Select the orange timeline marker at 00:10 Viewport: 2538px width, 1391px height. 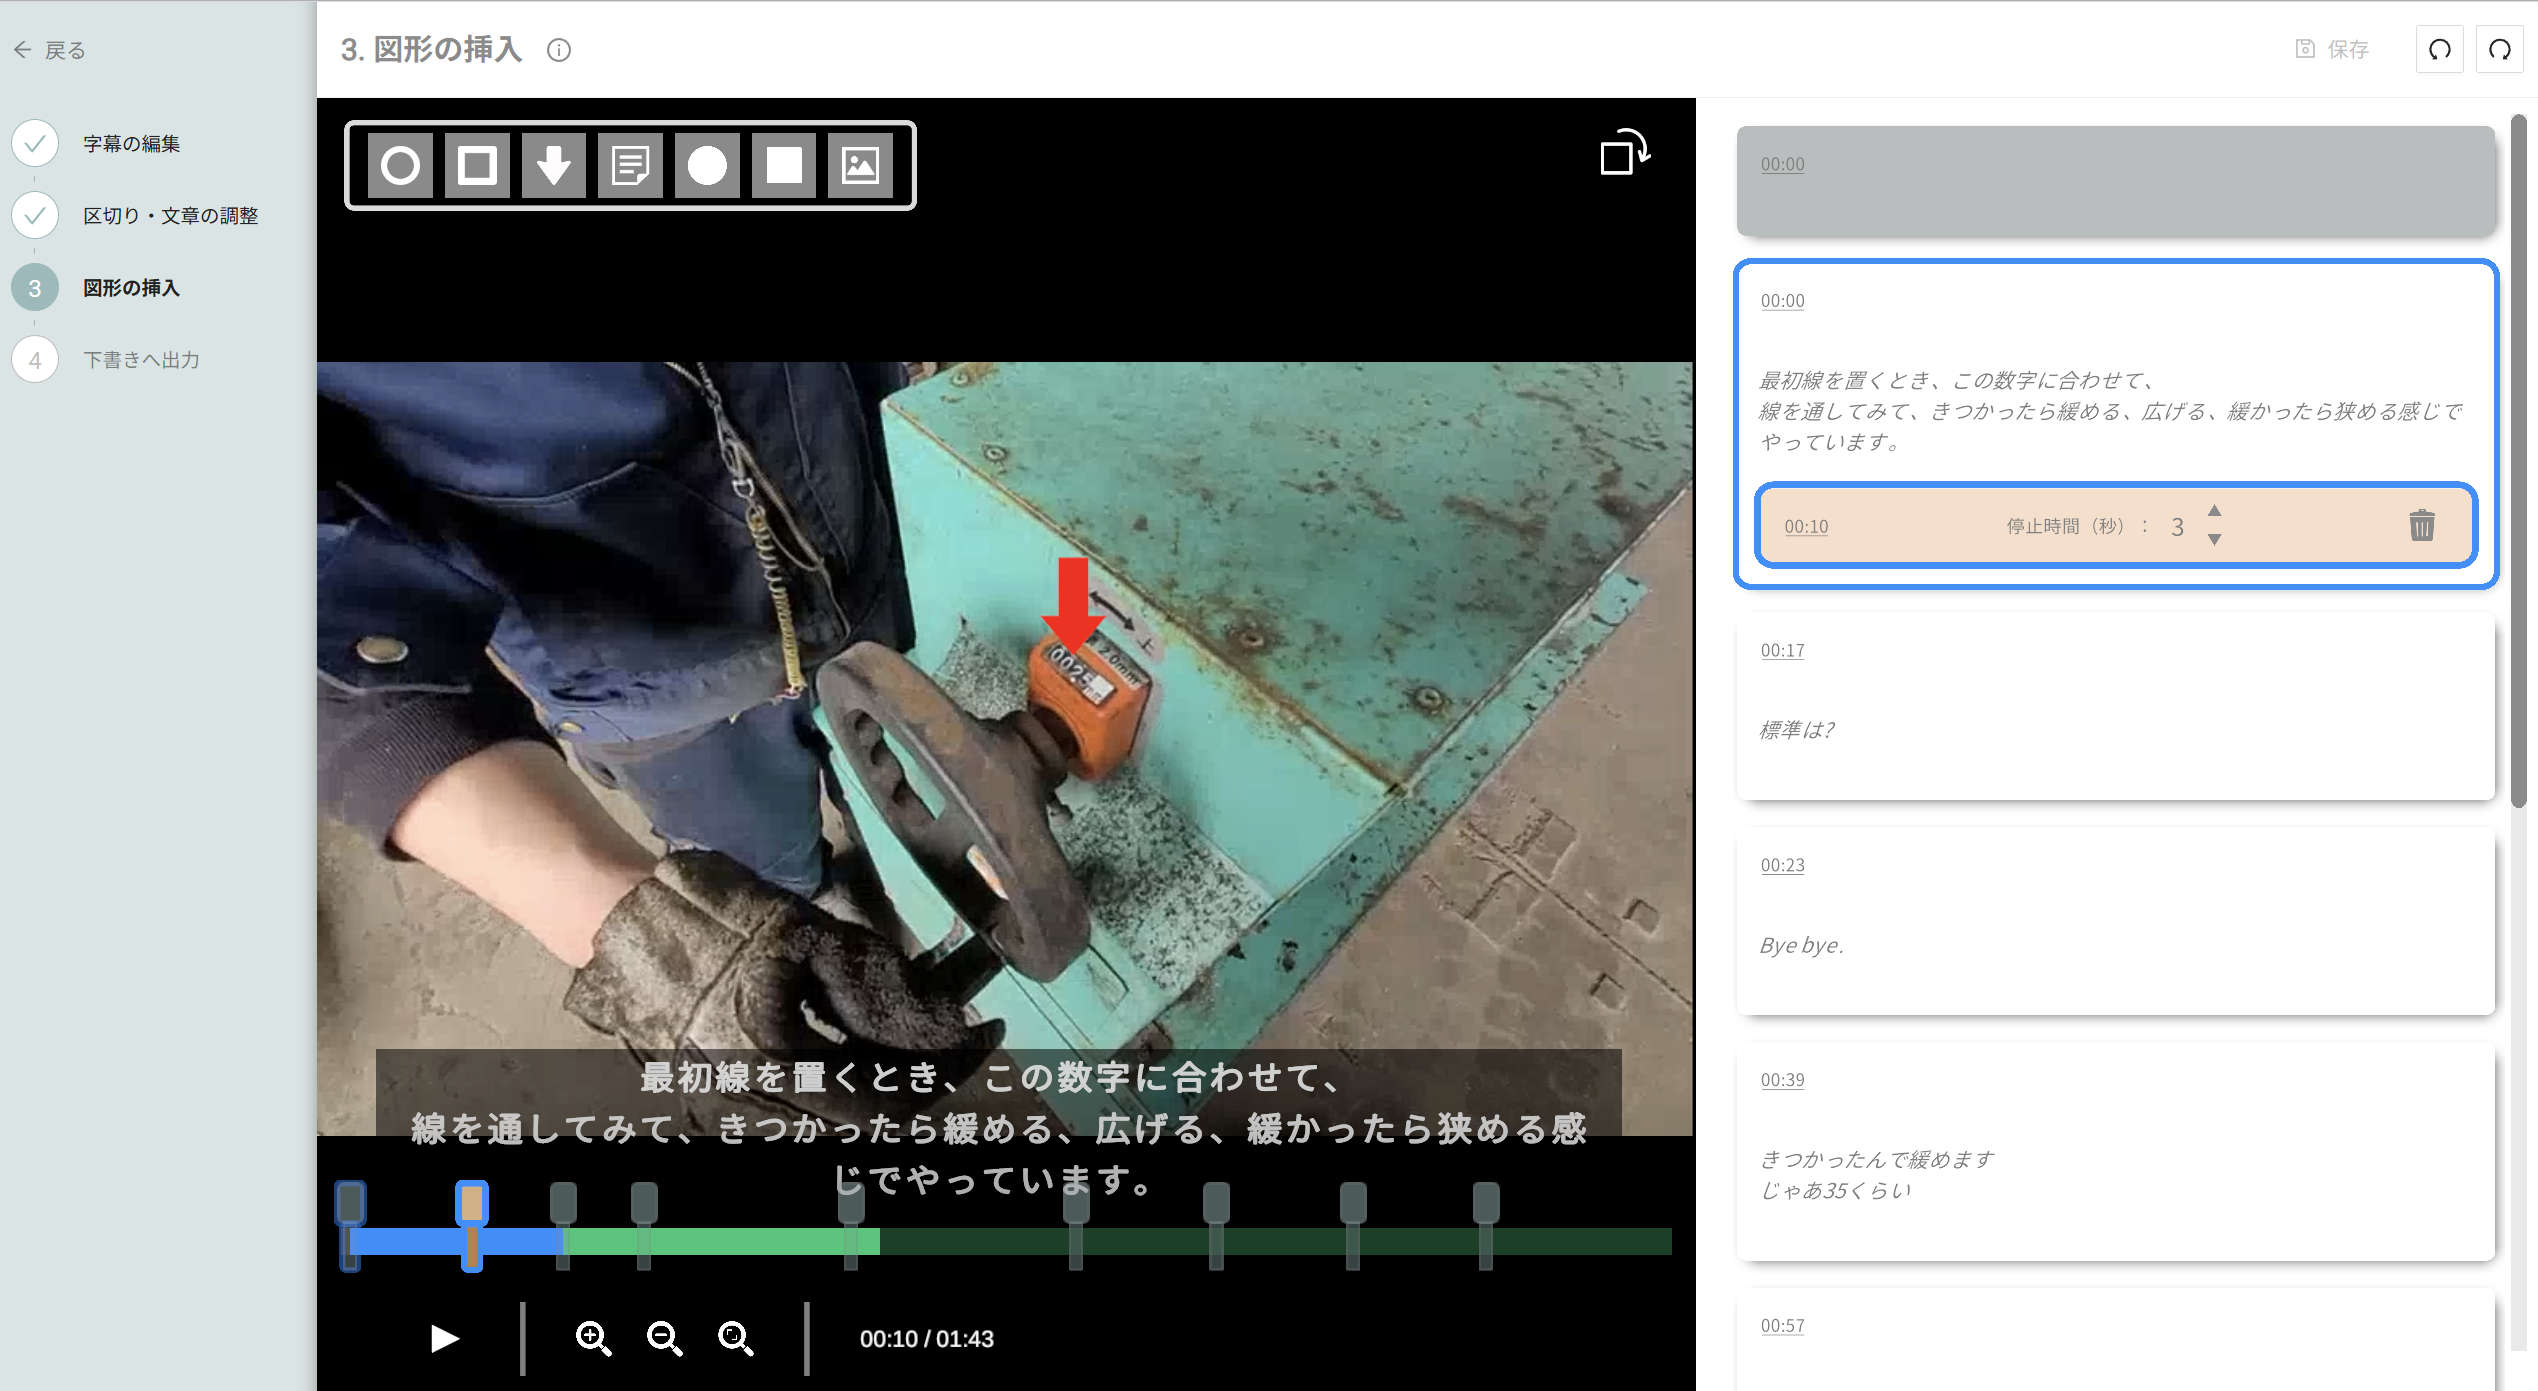[x=472, y=1204]
